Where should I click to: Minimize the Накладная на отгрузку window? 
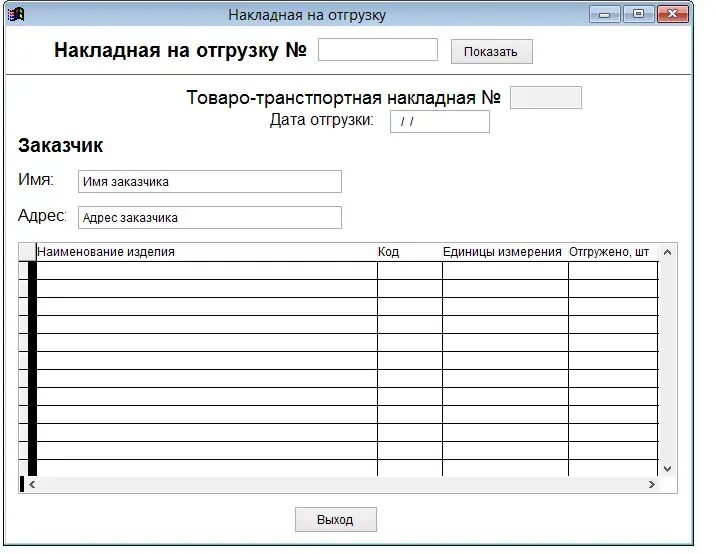[605, 15]
